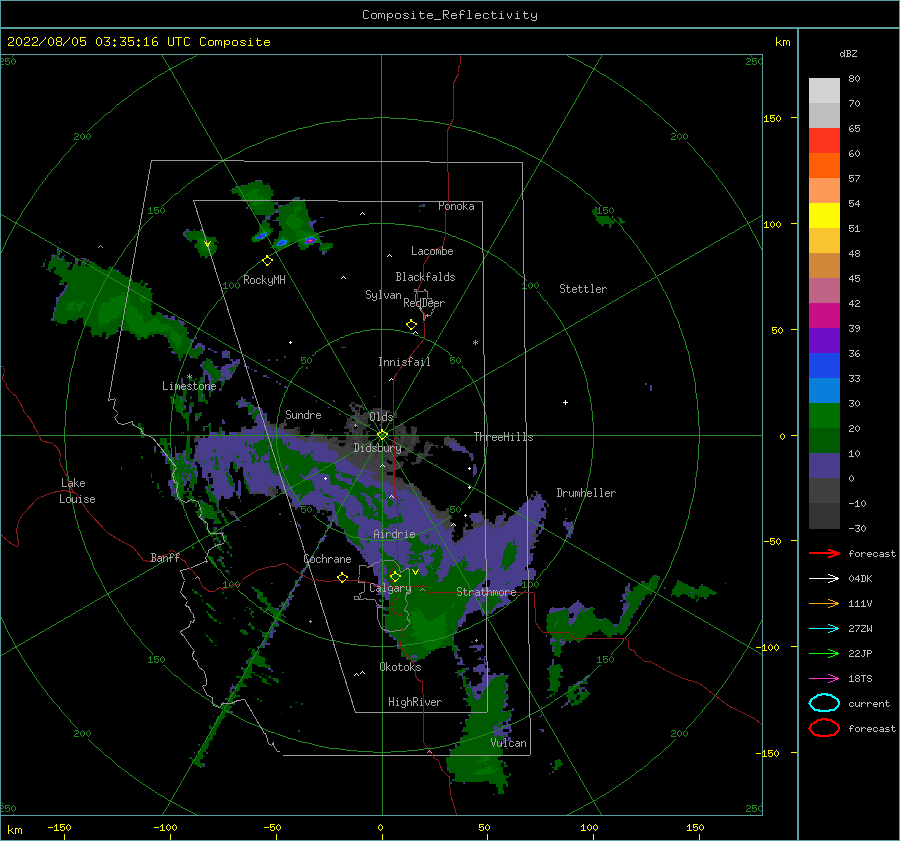
Task: Click the yellow V marker northeast of Calgary
Action: pyautogui.click(x=415, y=572)
